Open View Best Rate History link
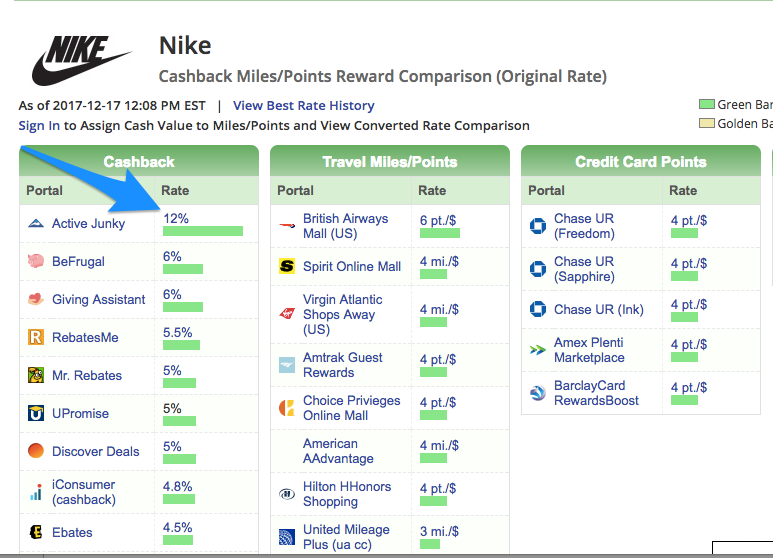773x558 pixels. [x=304, y=105]
